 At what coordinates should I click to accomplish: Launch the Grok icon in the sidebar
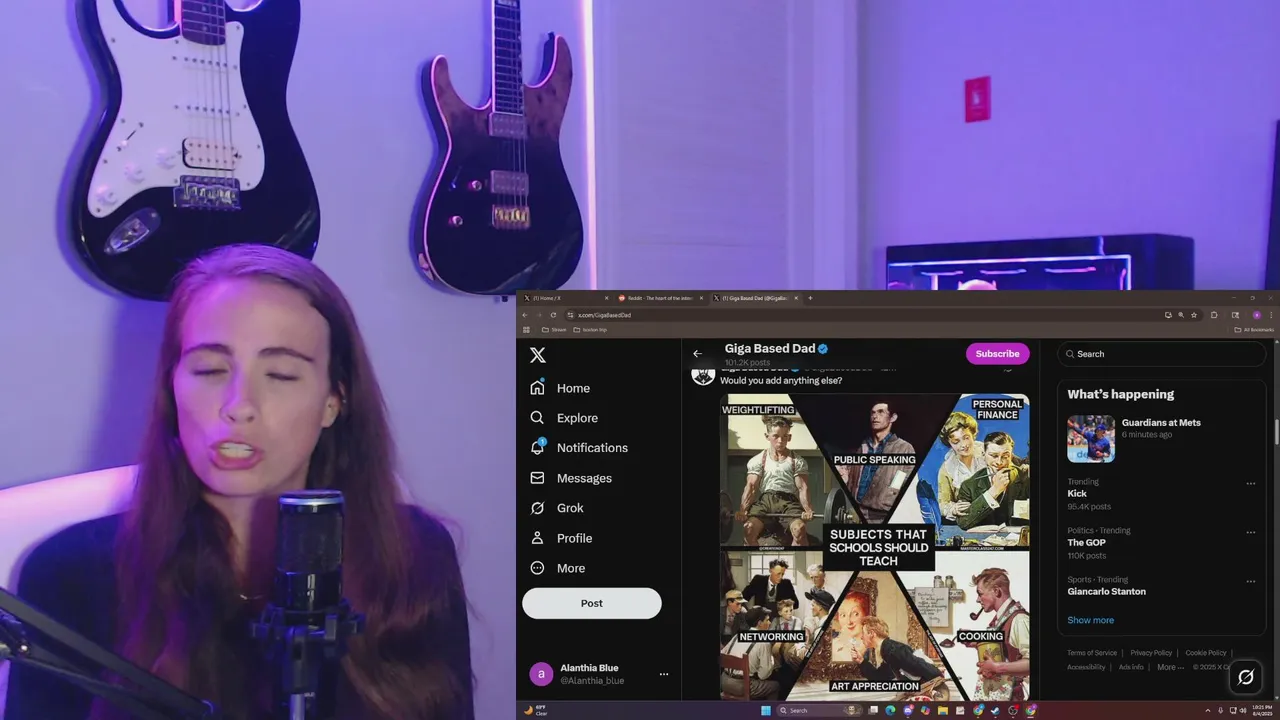(537, 508)
